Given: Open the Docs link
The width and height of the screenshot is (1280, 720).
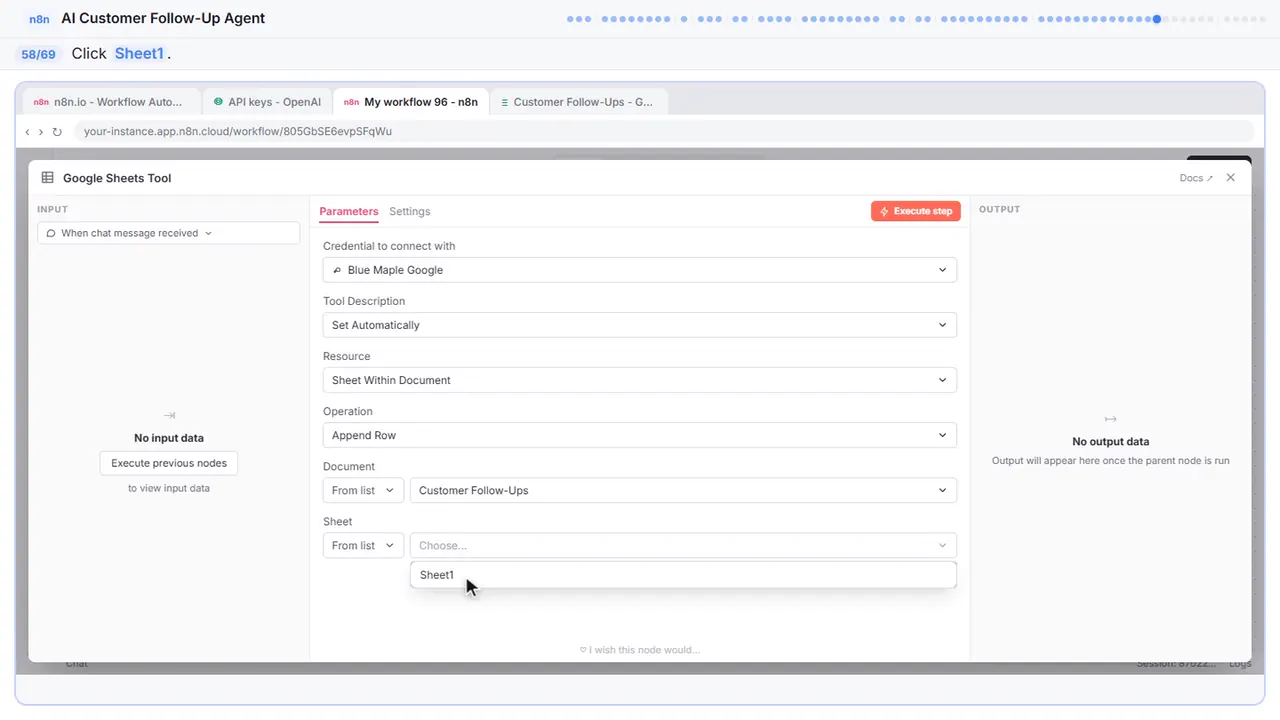Looking at the screenshot, I should click(x=1196, y=178).
